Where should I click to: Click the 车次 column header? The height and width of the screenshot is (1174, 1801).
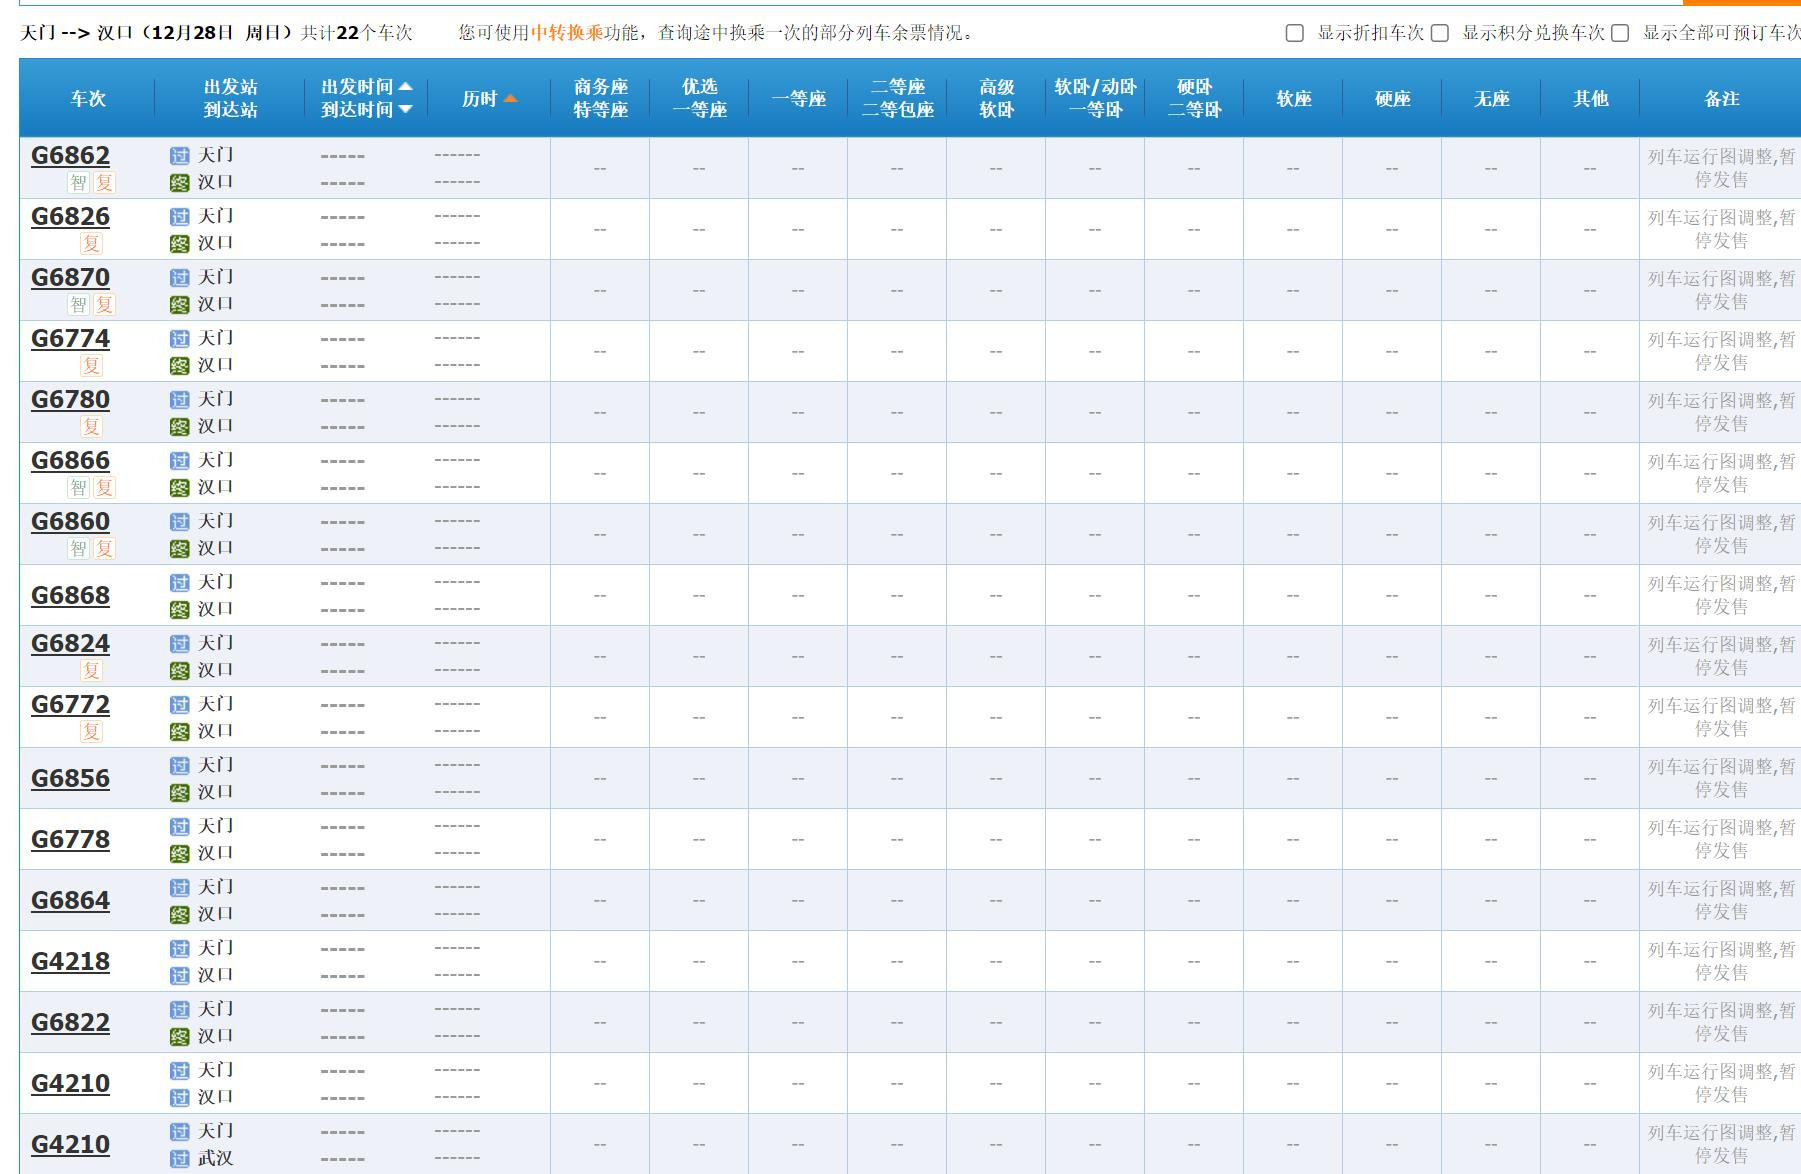(x=88, y=99)
